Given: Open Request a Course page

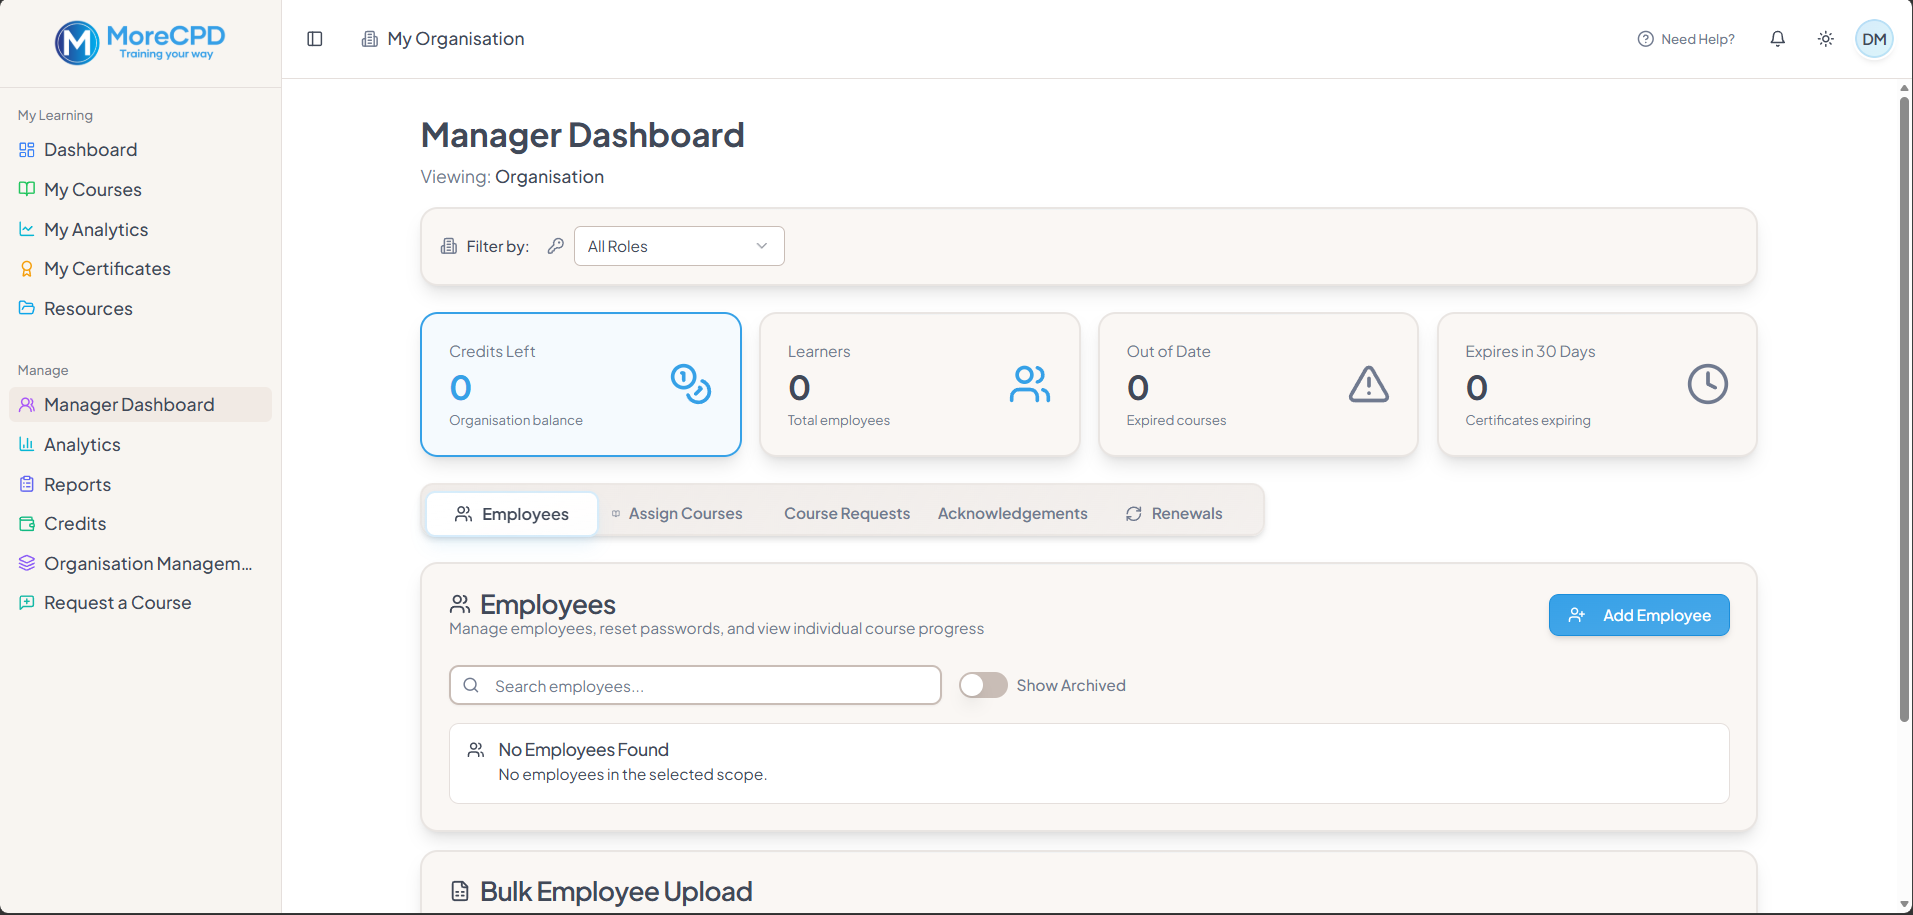Looking at the screenshot, I should click(140, 603).
